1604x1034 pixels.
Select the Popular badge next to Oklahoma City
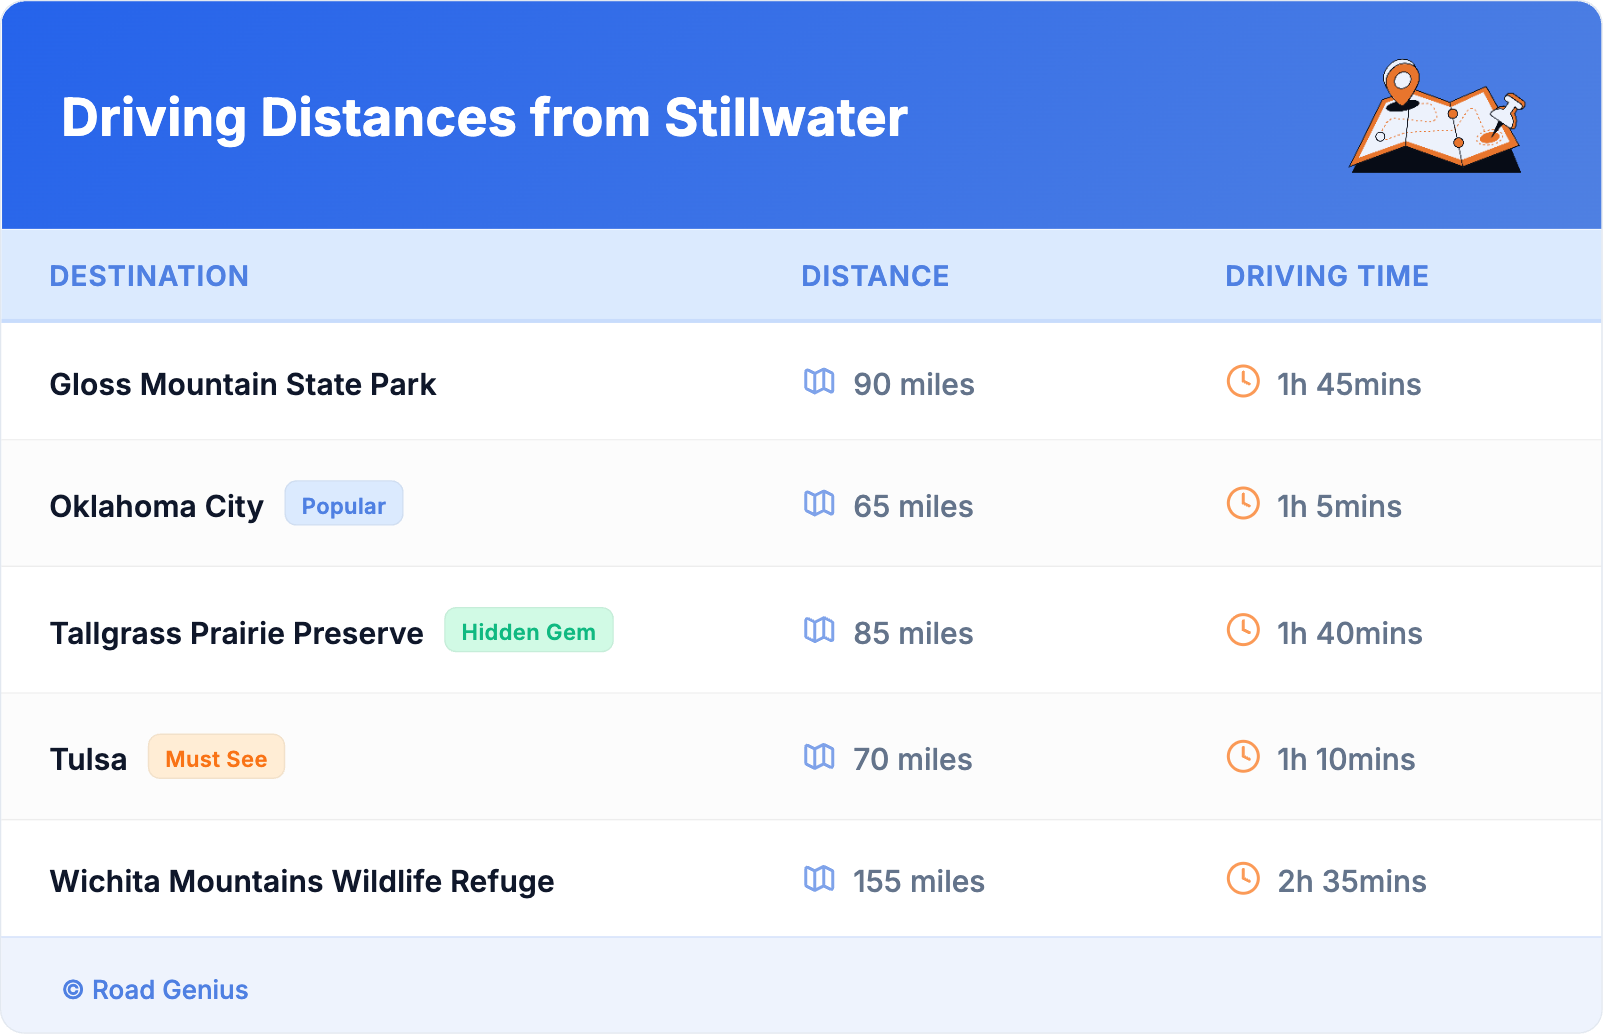point(343,504)
